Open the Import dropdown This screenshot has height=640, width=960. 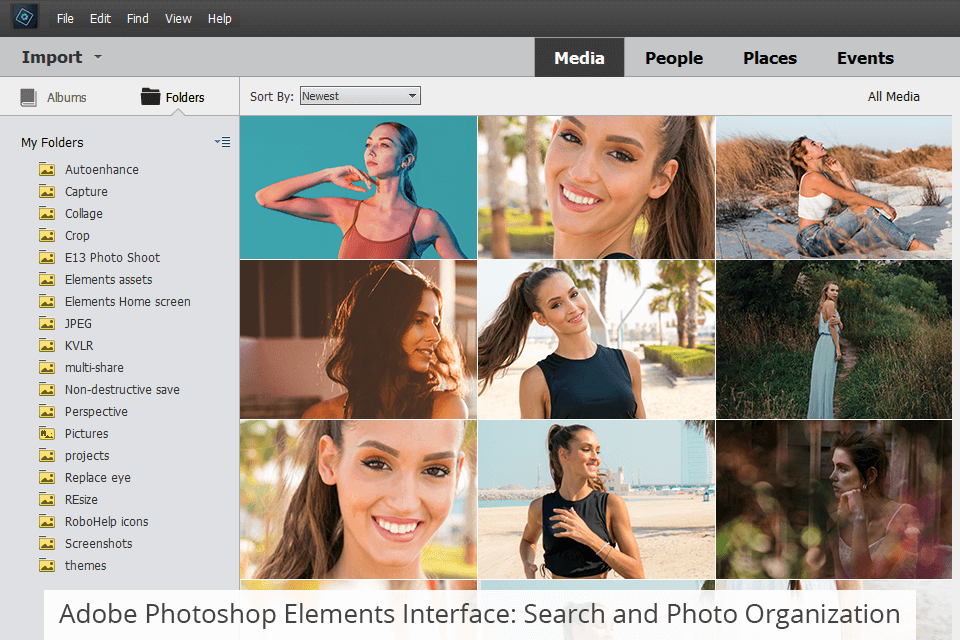(62, 57)
